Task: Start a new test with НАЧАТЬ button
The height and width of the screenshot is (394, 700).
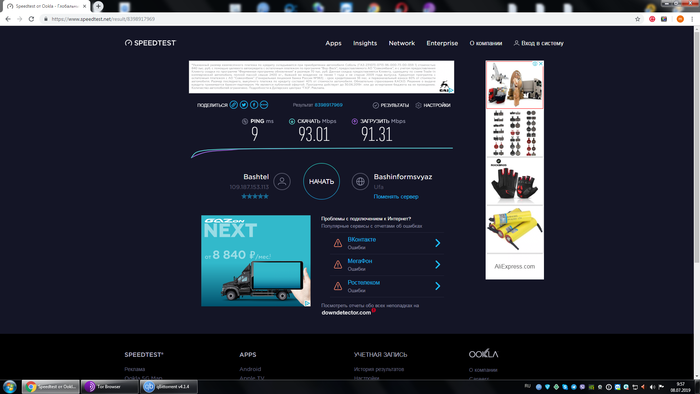Action: click(x=321, y=181)
